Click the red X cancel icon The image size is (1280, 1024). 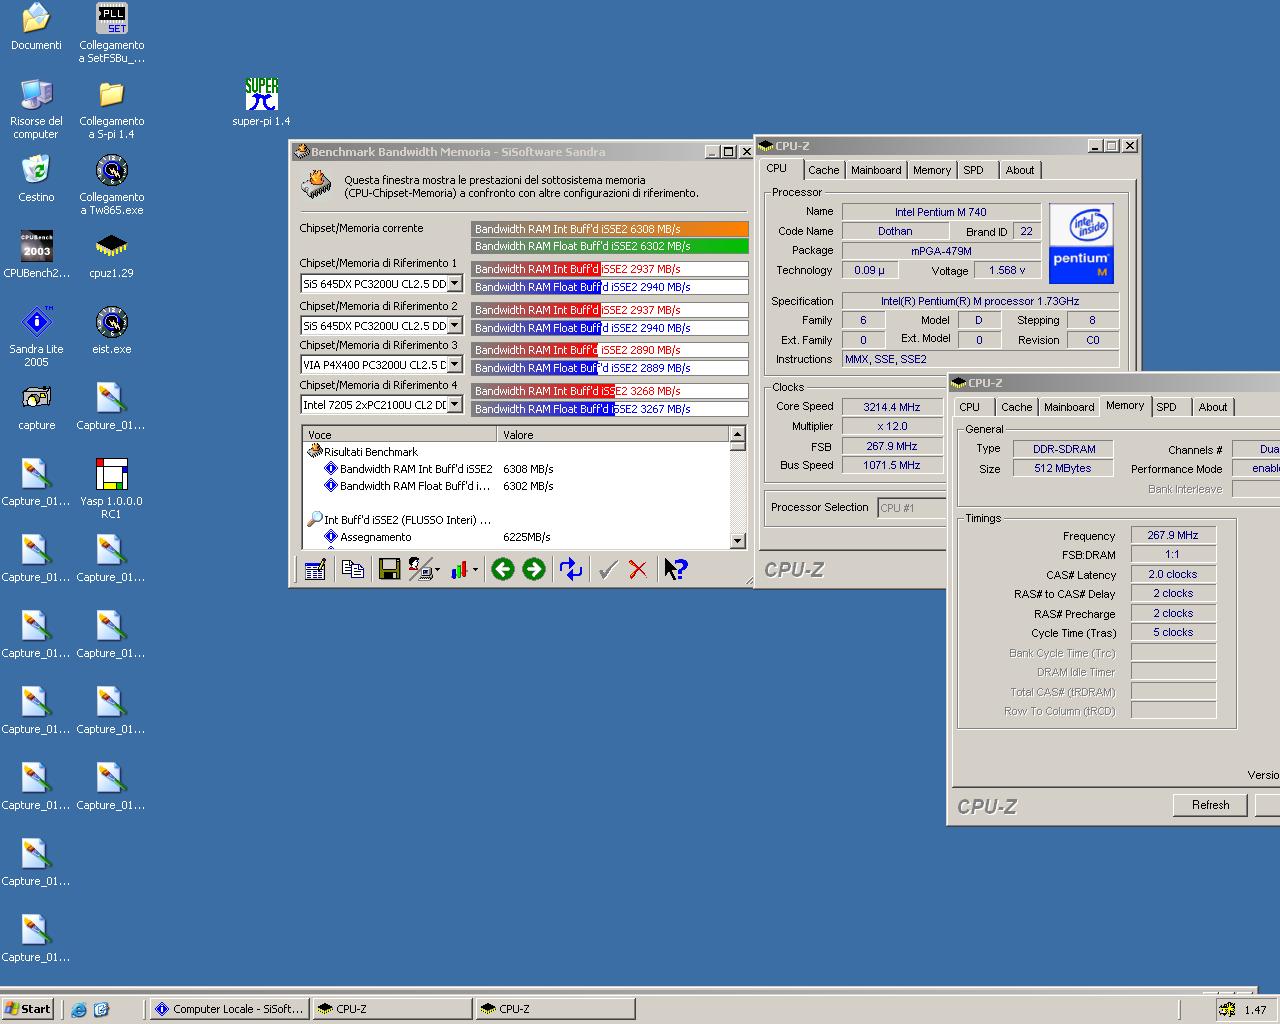(x=638, y=569)
